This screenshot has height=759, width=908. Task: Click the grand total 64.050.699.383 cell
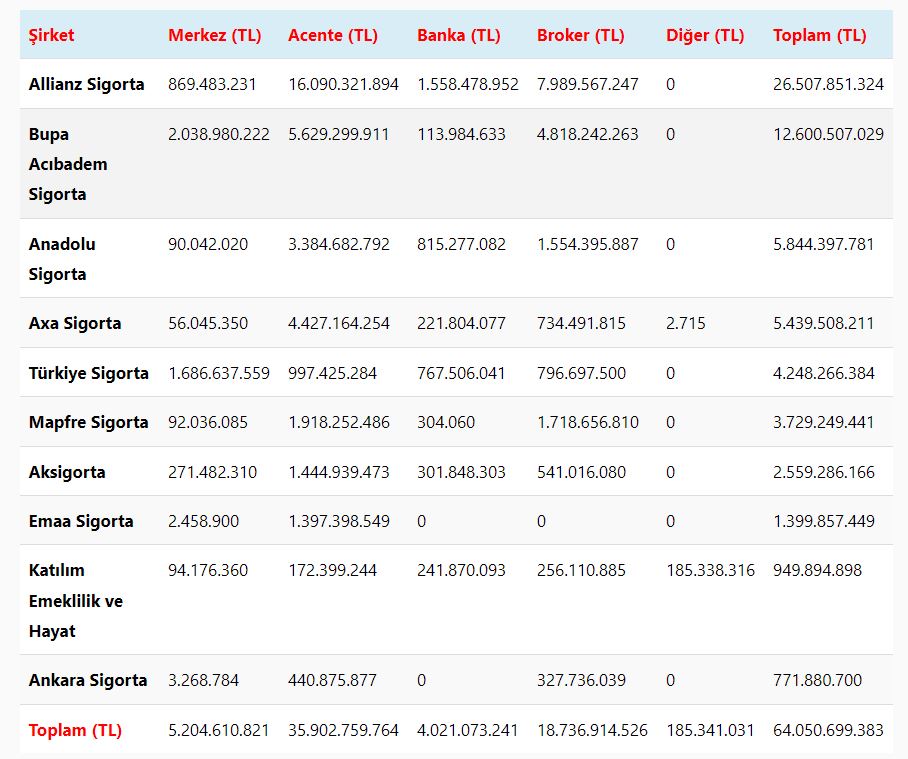[x=828, y=730]
